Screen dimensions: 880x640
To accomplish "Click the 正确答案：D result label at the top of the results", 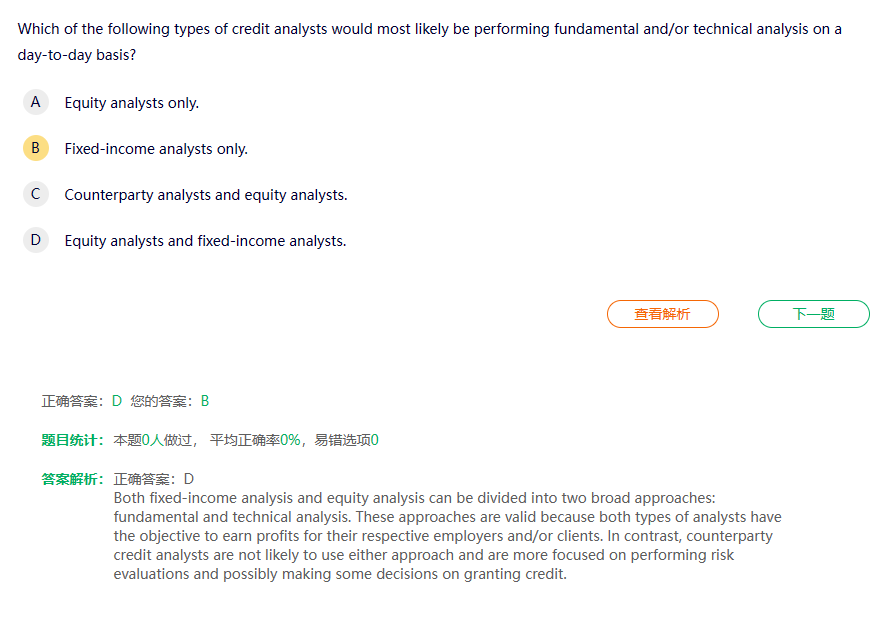I will pos(81,401).
